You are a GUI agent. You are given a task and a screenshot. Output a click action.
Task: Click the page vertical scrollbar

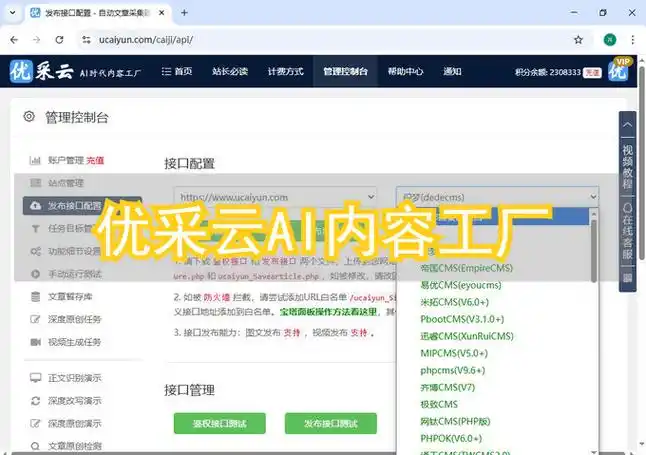tap(641, 163)
